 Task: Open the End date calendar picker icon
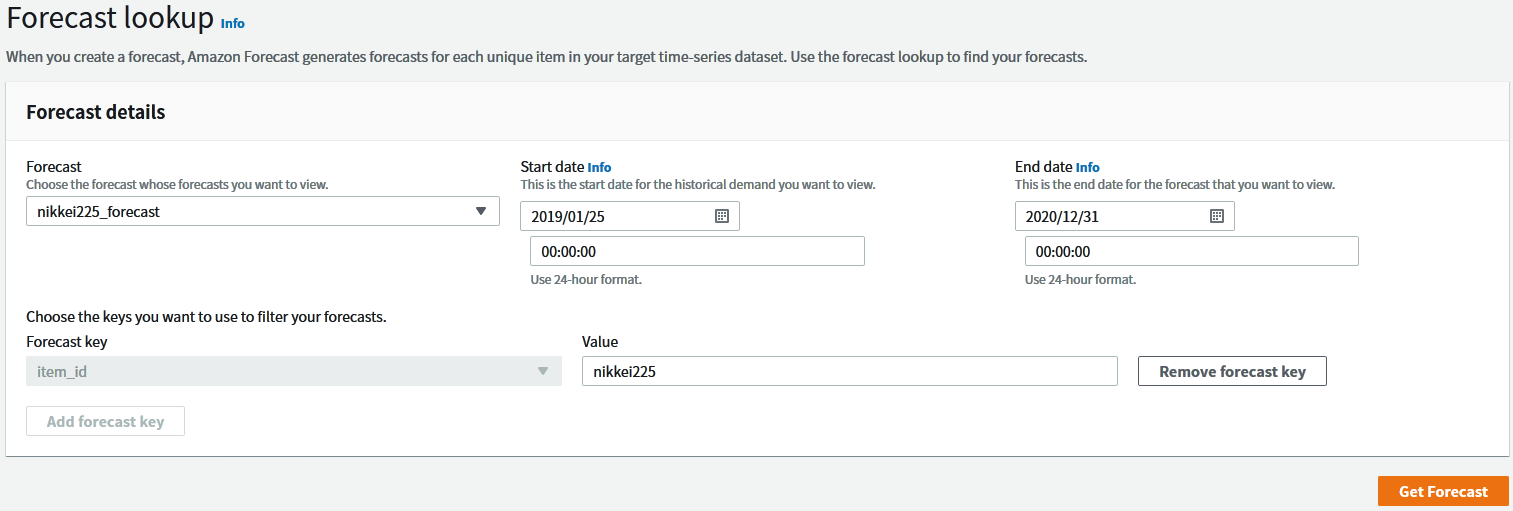1216,216
